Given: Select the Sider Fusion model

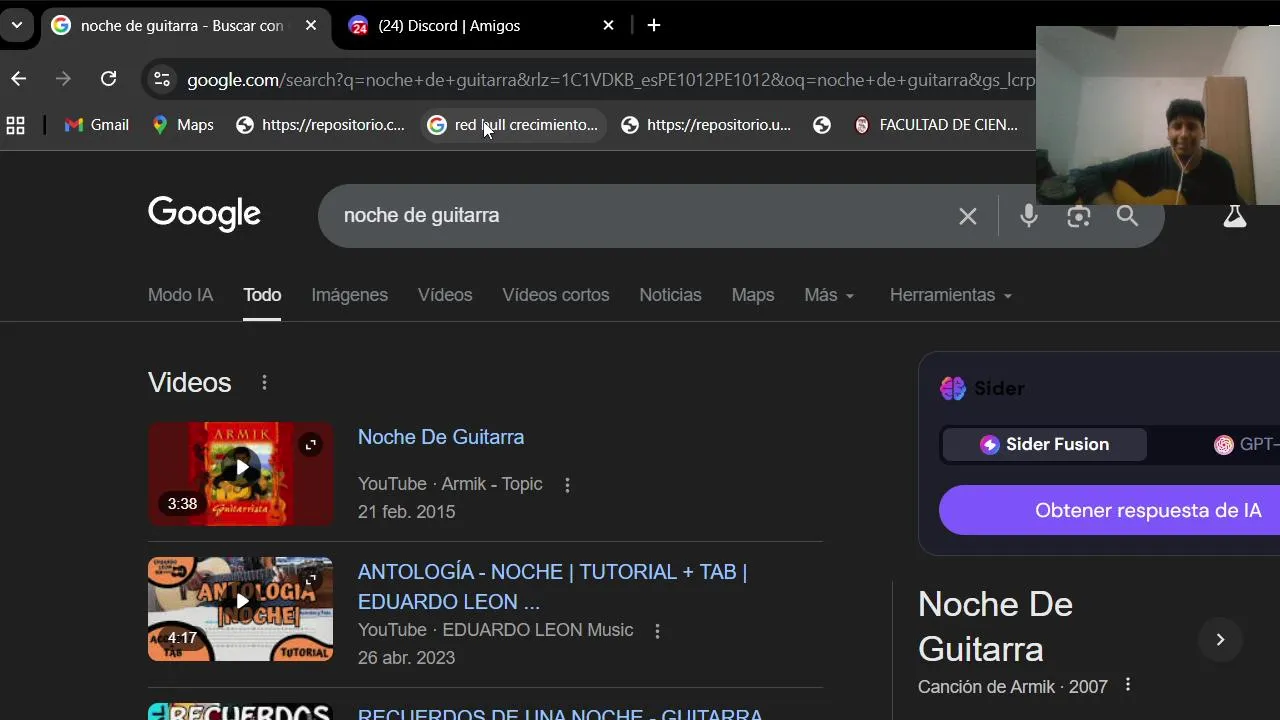Looking at the screenshot, I should pyautogui.click(x=1044, y=444).
